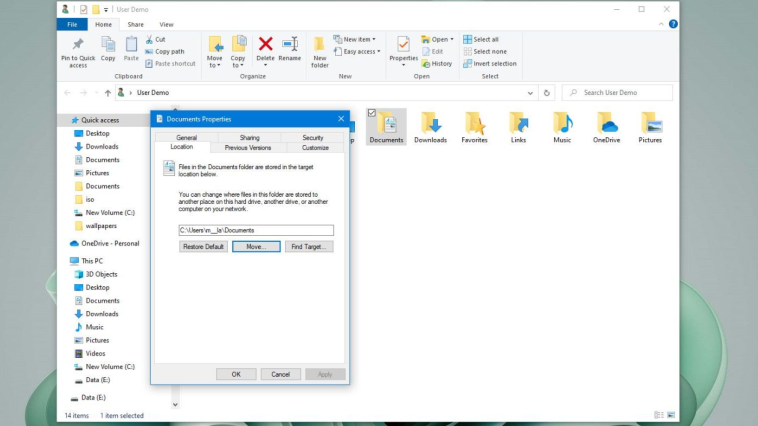Switch to large icons view in status bar
This screenshot has height=426, width=758.
[x=671, y=415]
